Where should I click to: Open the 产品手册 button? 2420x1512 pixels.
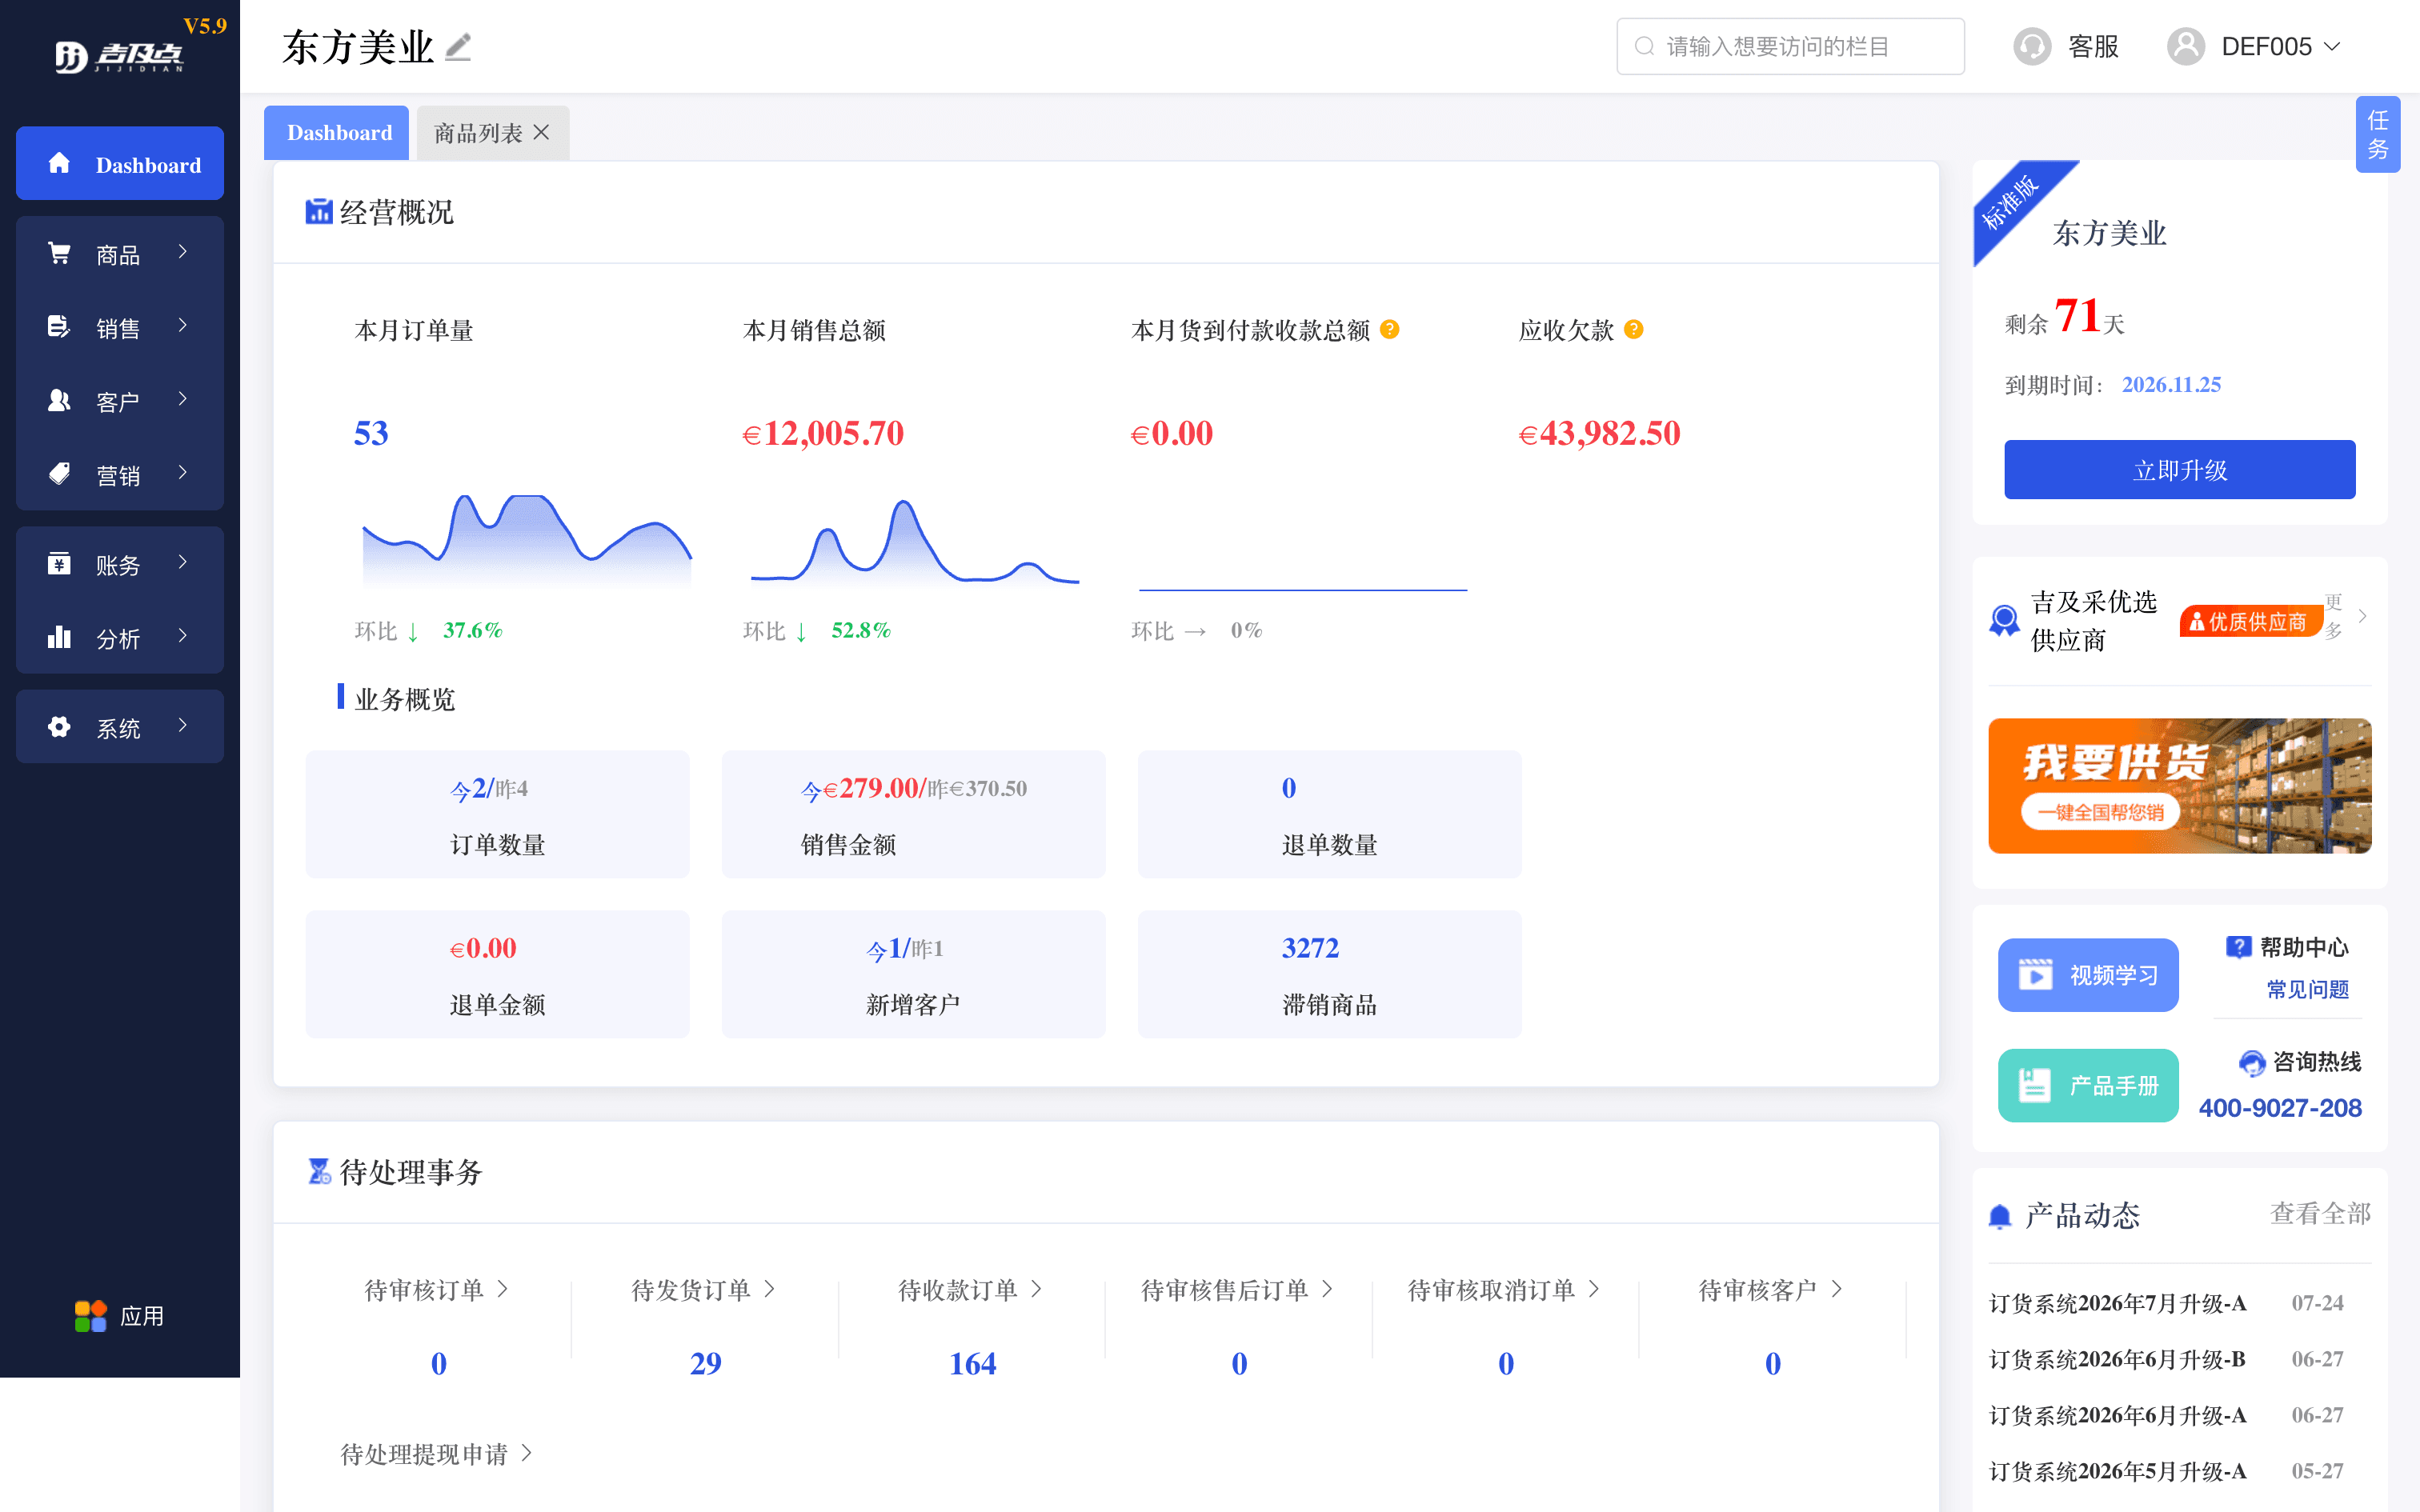pyautogui.click(x=2088, y=1086)
